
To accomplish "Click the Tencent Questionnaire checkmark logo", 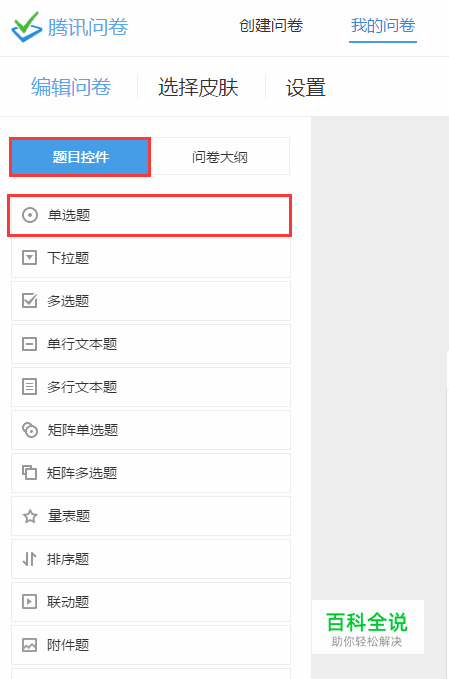I will pos(27,27).
